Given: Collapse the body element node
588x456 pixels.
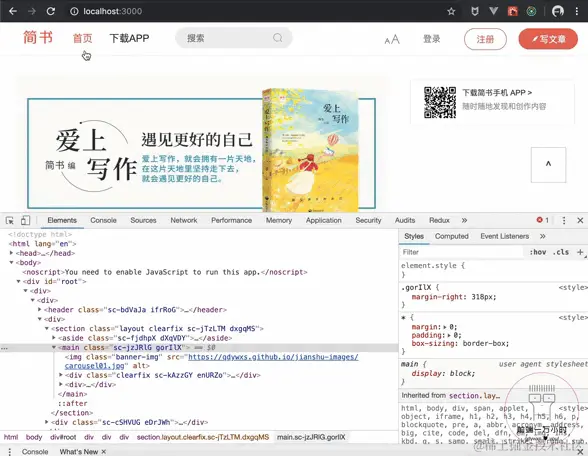Looking at the screenshot, I should [12, 262].
